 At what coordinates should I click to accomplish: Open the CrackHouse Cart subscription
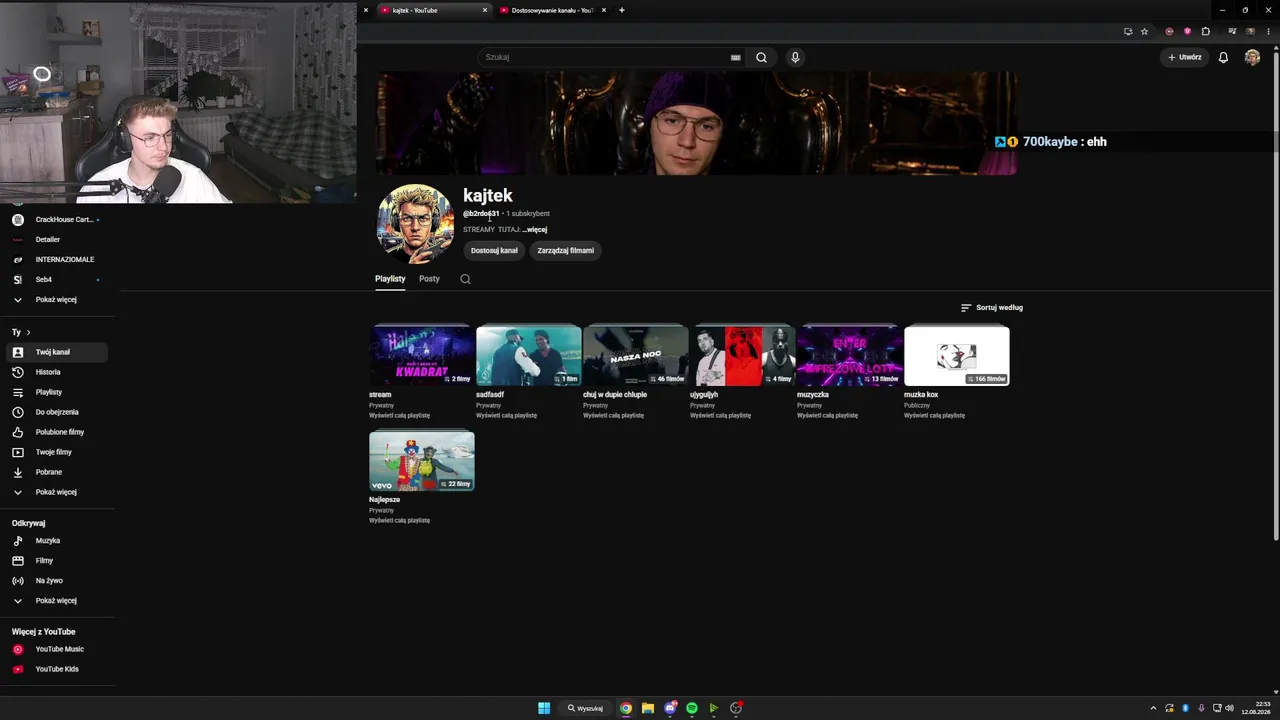(57, 220)
